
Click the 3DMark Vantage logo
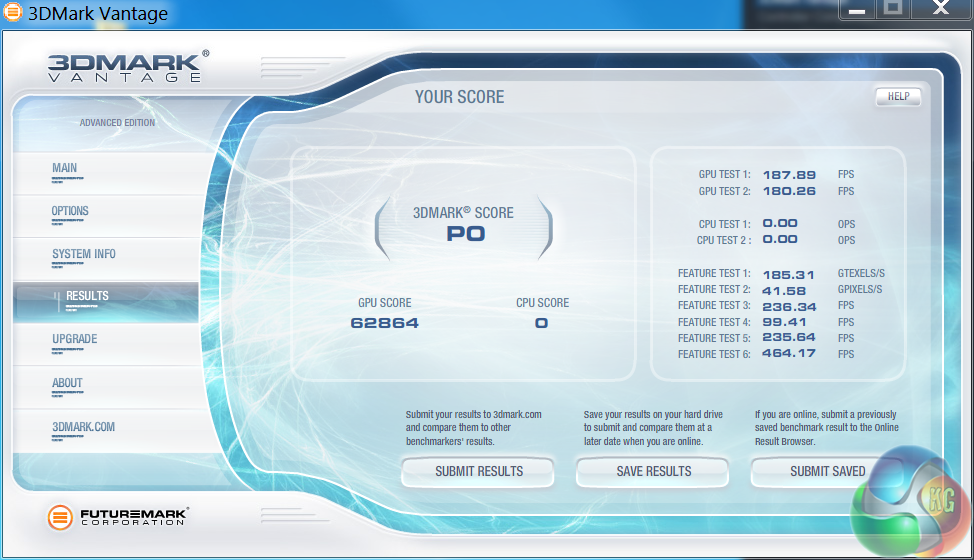[x=128, y=67]
